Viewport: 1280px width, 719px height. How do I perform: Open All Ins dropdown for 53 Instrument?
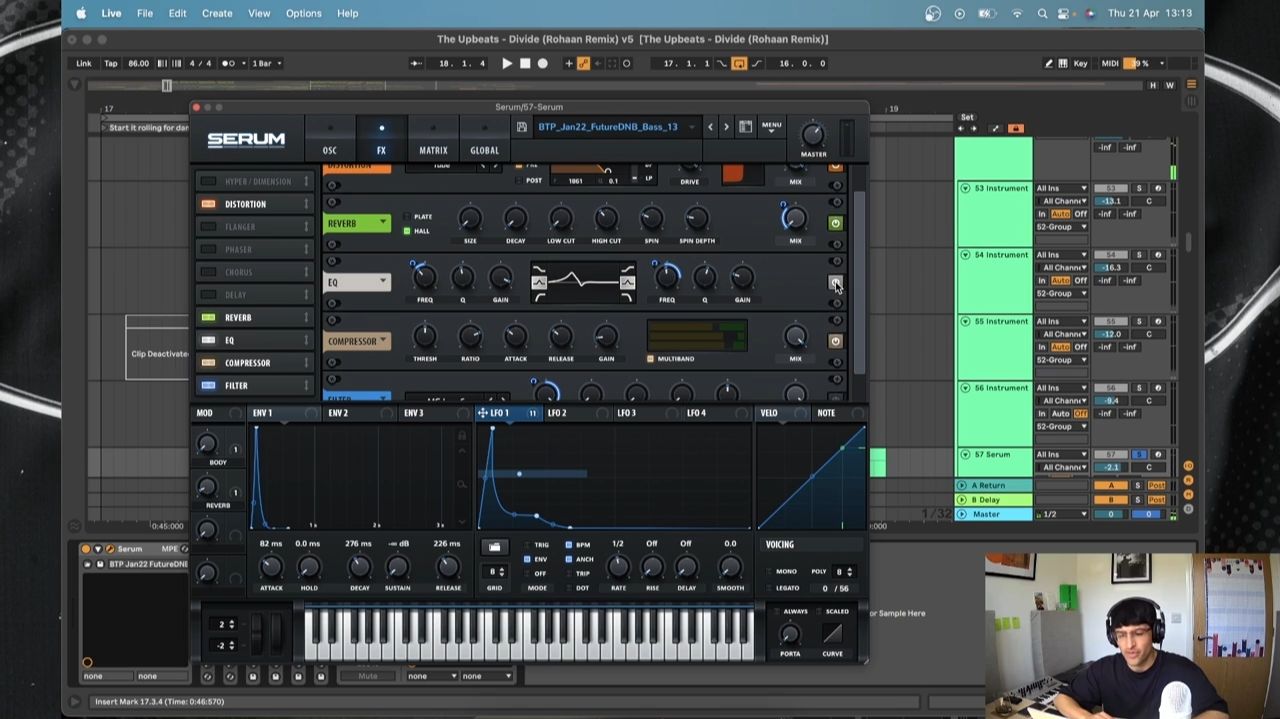coord(1061,188)
